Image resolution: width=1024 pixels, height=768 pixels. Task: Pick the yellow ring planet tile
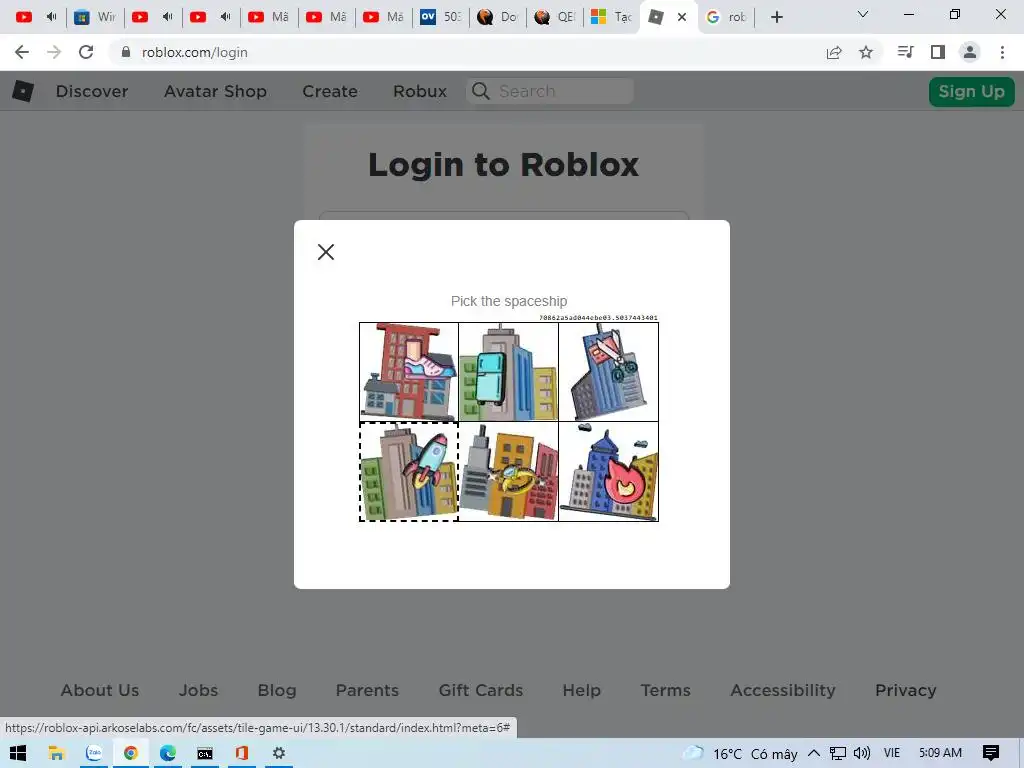coord(509,472)
